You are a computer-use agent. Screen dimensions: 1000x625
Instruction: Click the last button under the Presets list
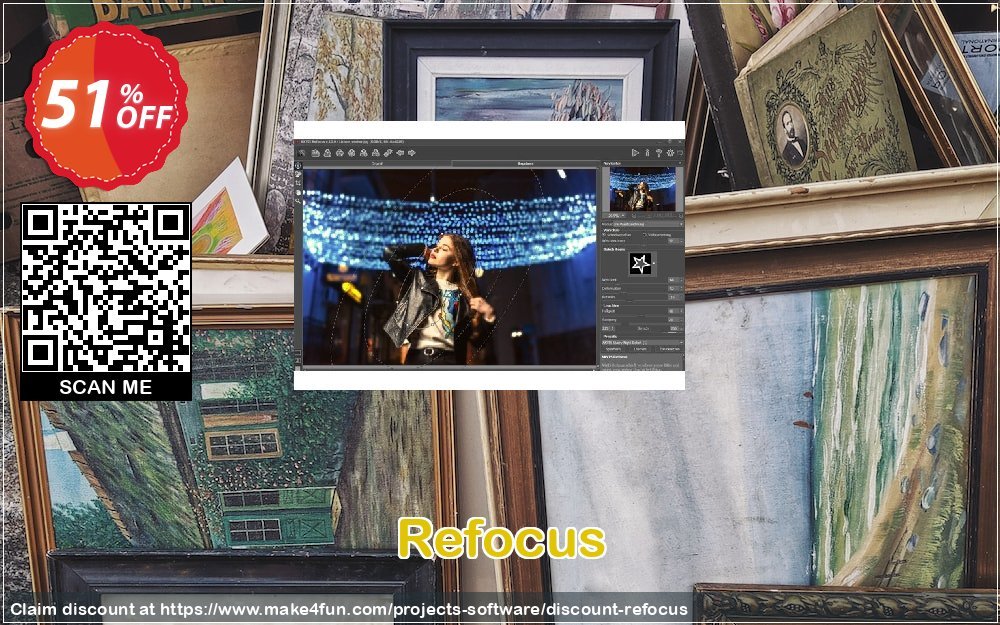pos(670,349)
